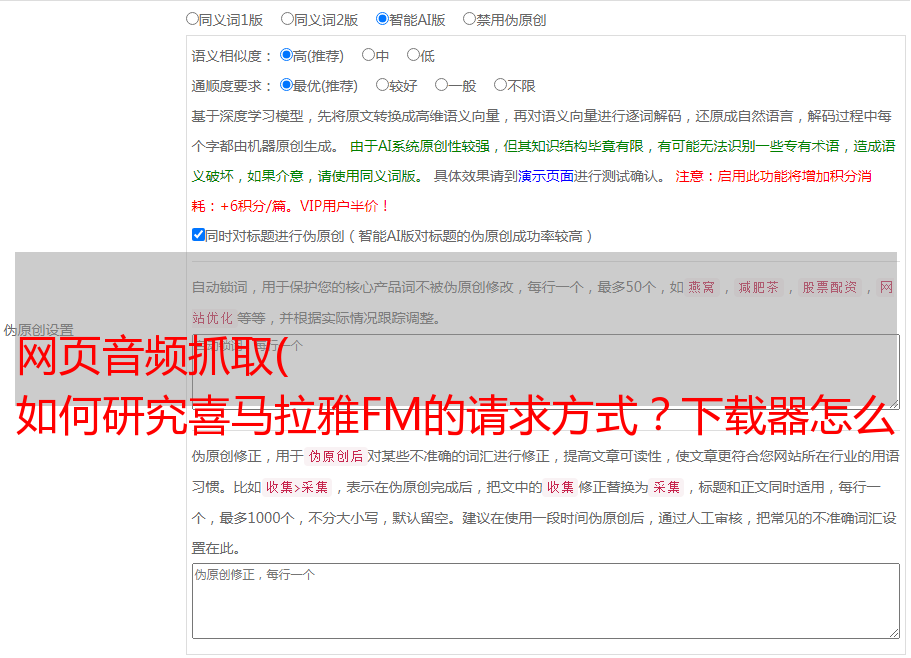Open the 演示页面 link
911x658 pixels.
pos(546,176)
